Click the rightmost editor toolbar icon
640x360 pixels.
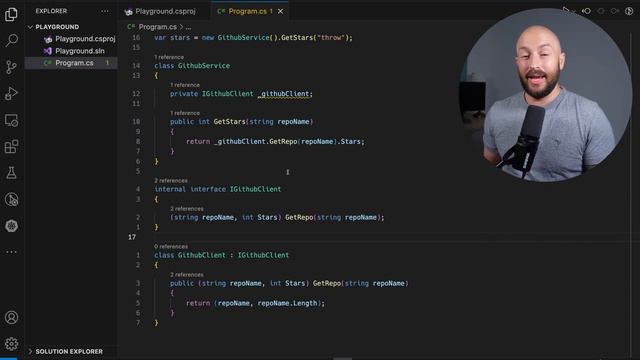pos(629,11)
